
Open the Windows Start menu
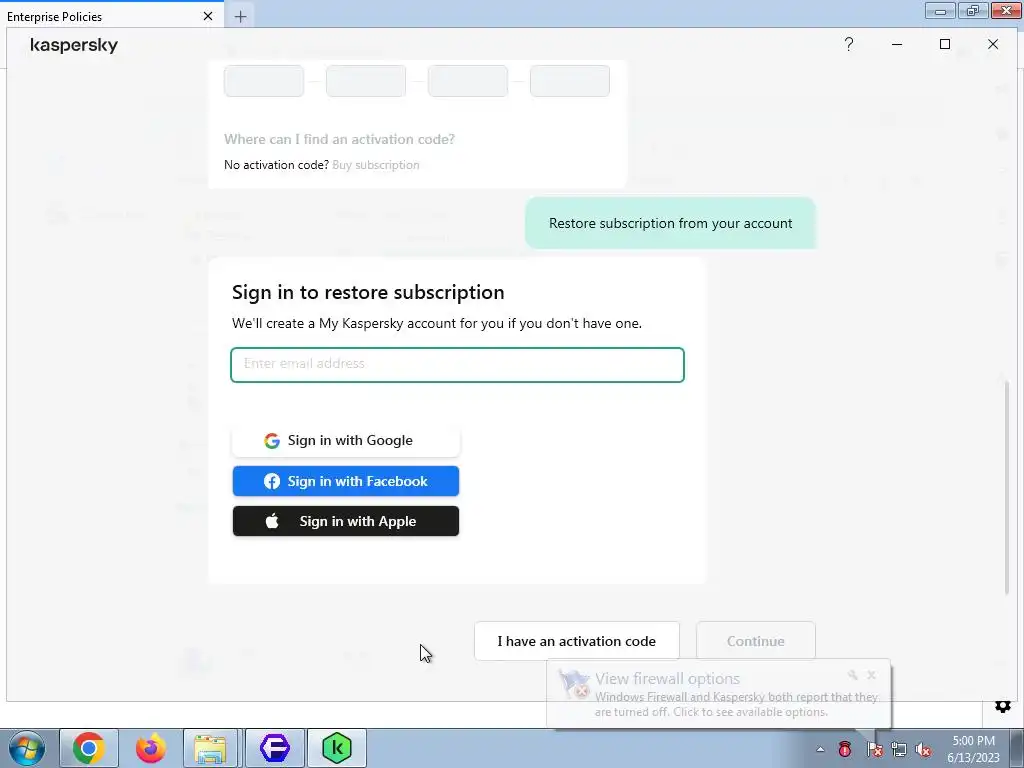coord(26,748)
